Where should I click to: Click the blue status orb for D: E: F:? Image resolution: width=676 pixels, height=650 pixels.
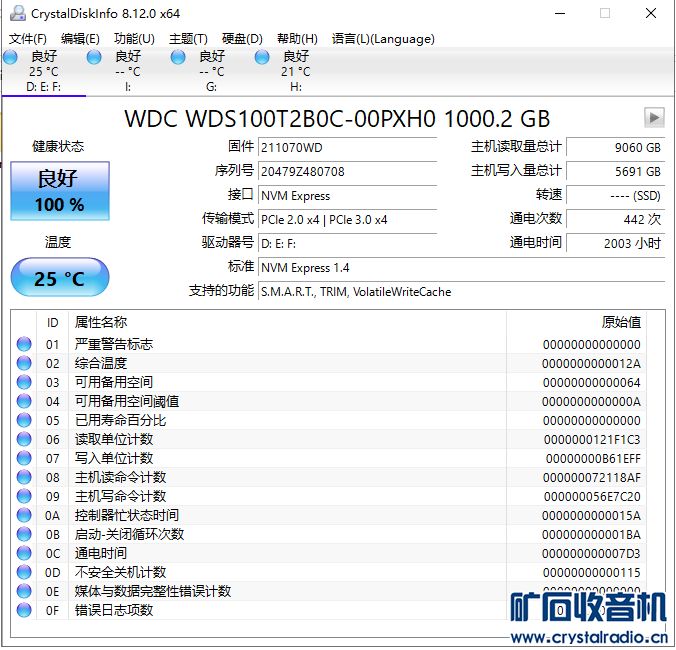10,57
